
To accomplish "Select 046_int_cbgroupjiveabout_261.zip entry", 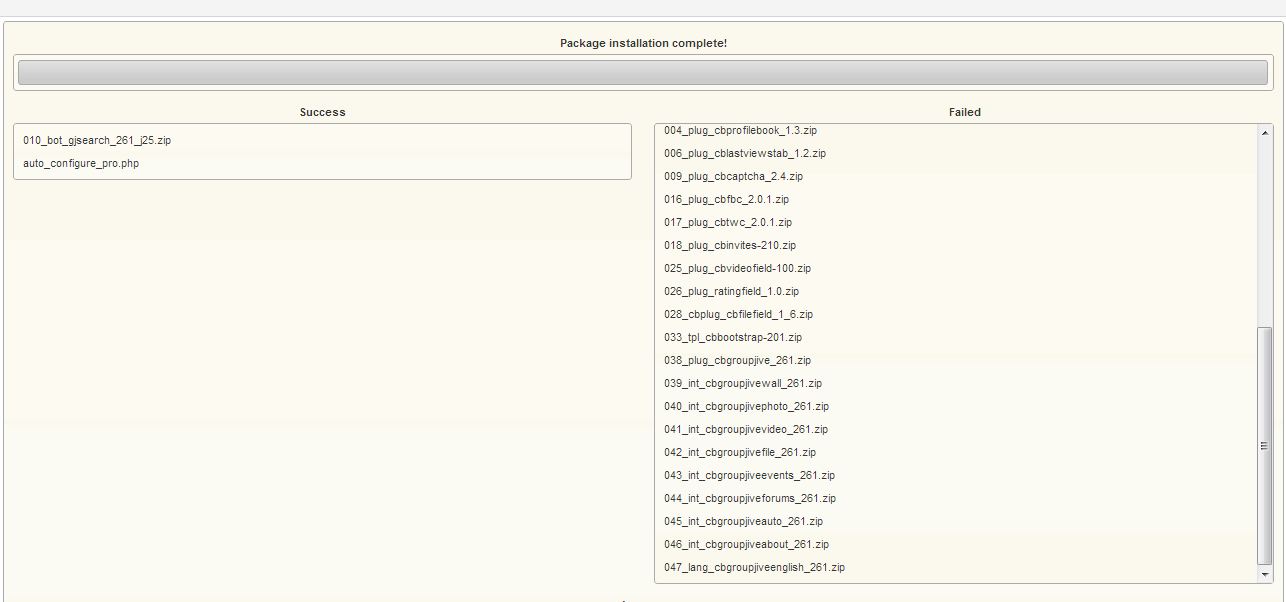I will [746, 545].
